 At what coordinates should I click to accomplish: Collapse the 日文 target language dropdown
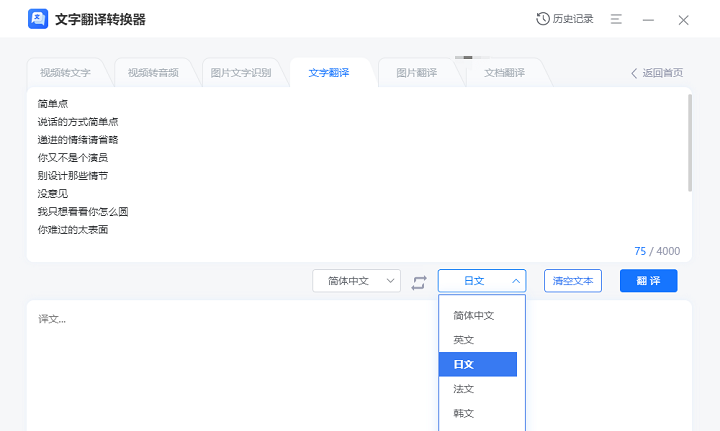point(482,281)
